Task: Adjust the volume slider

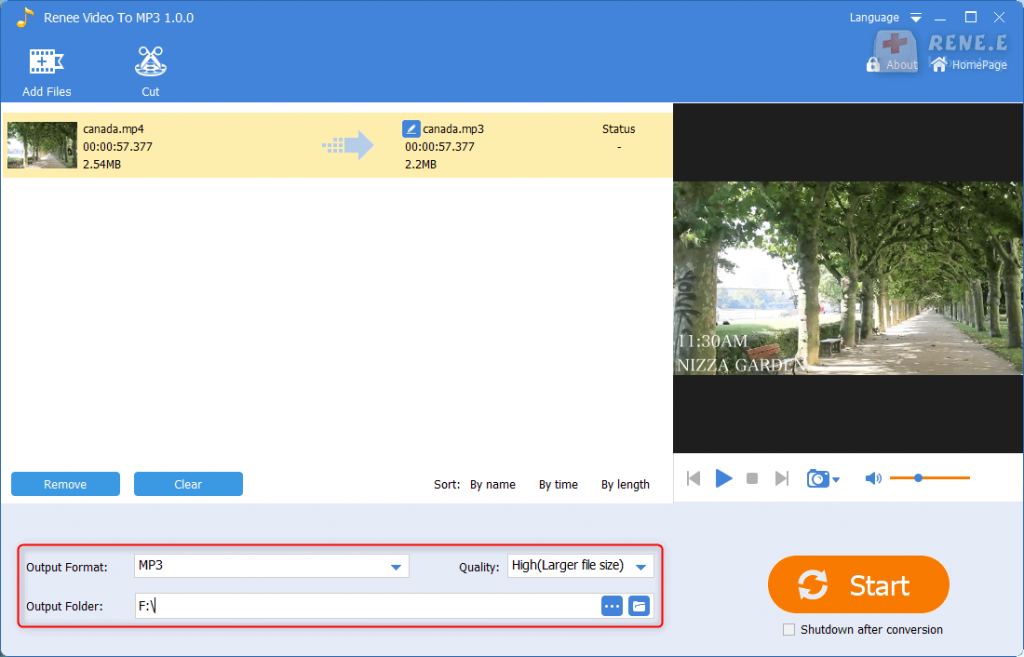Action: [918, 479]
